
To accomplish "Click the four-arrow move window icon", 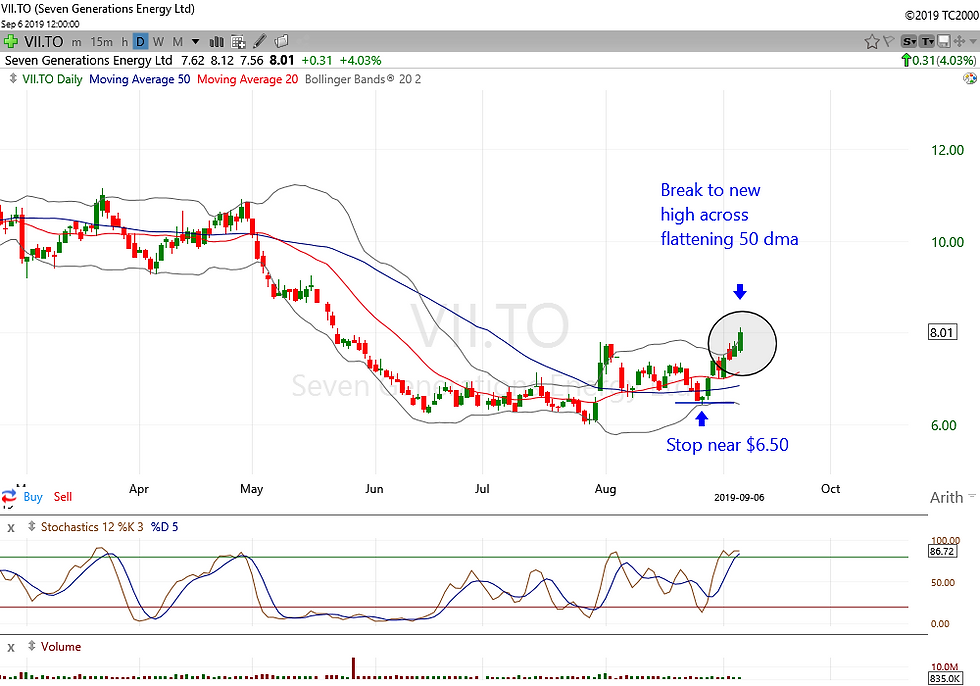I will [x=958, y=42].
